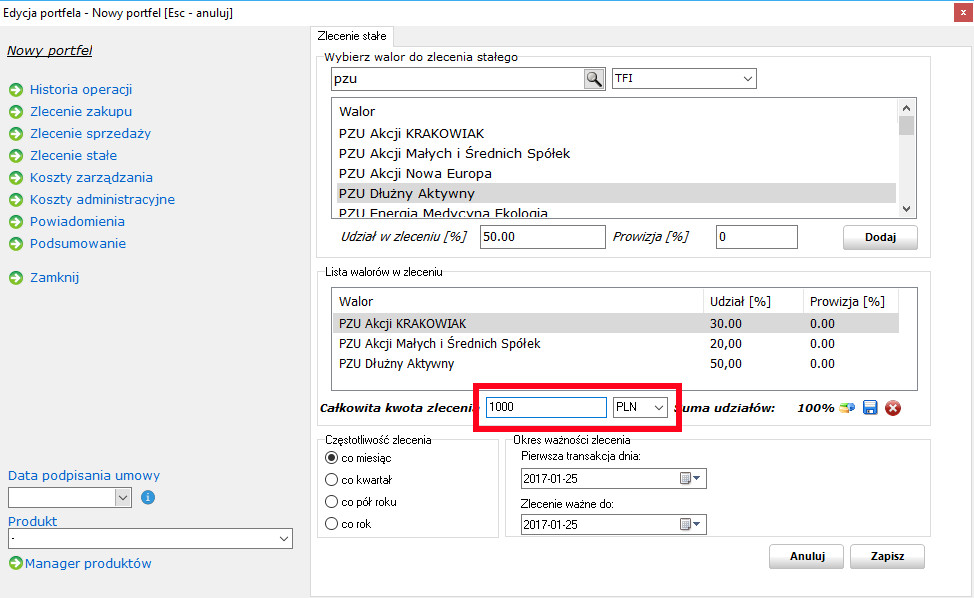Click the blue info icon near contract date
The width and height of the screenshot is (974, 598).
click(147, 497)
